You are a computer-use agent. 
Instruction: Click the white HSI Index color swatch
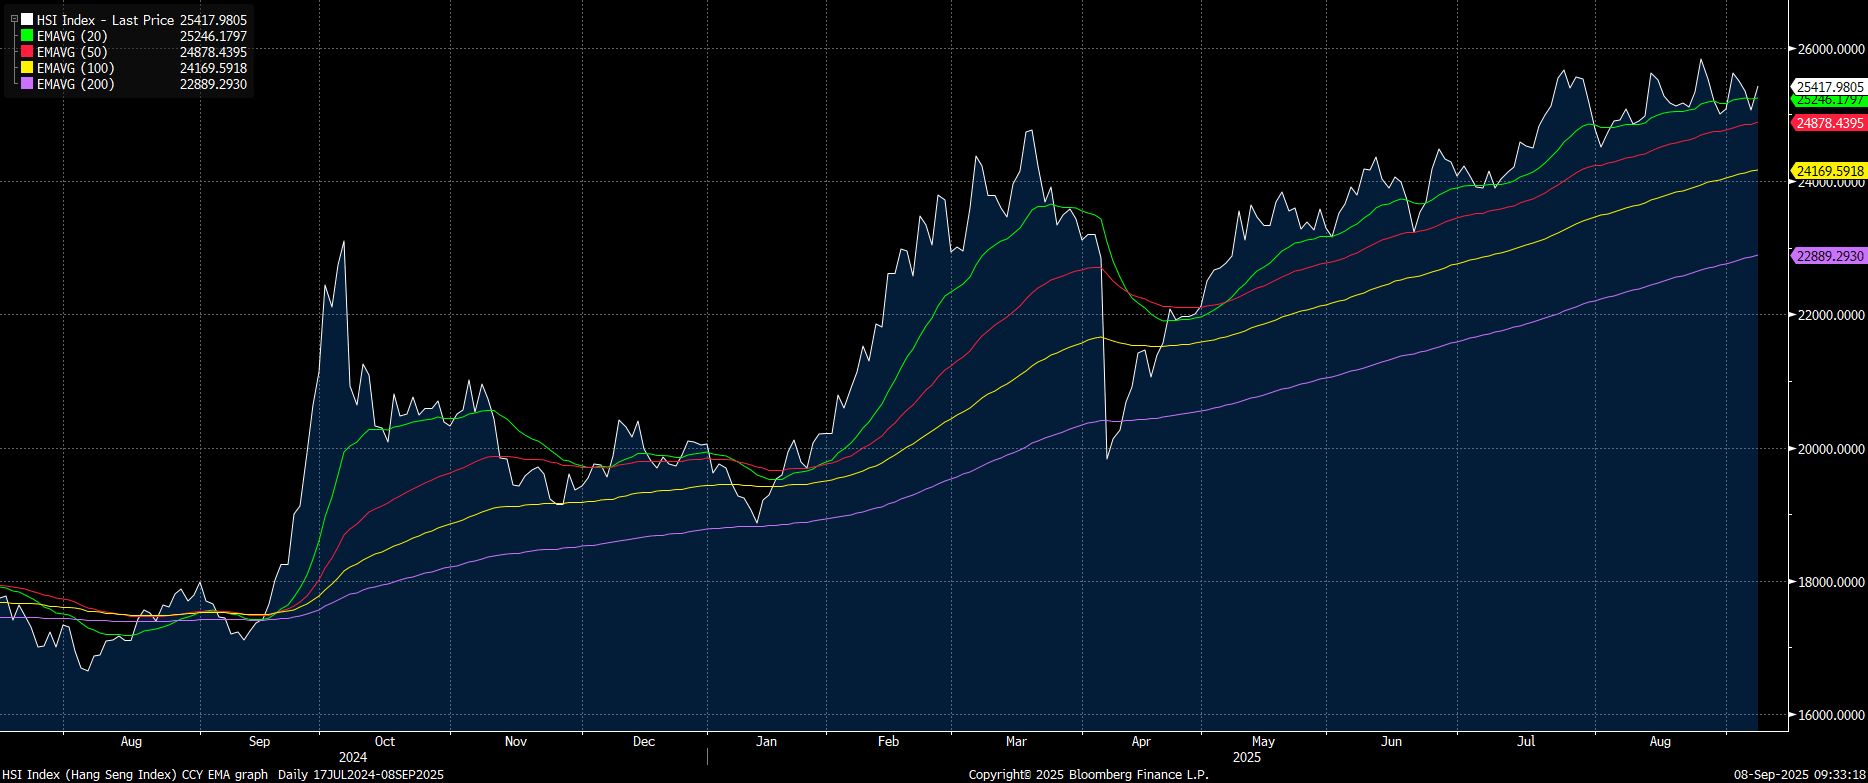click(x=27, y=20)
